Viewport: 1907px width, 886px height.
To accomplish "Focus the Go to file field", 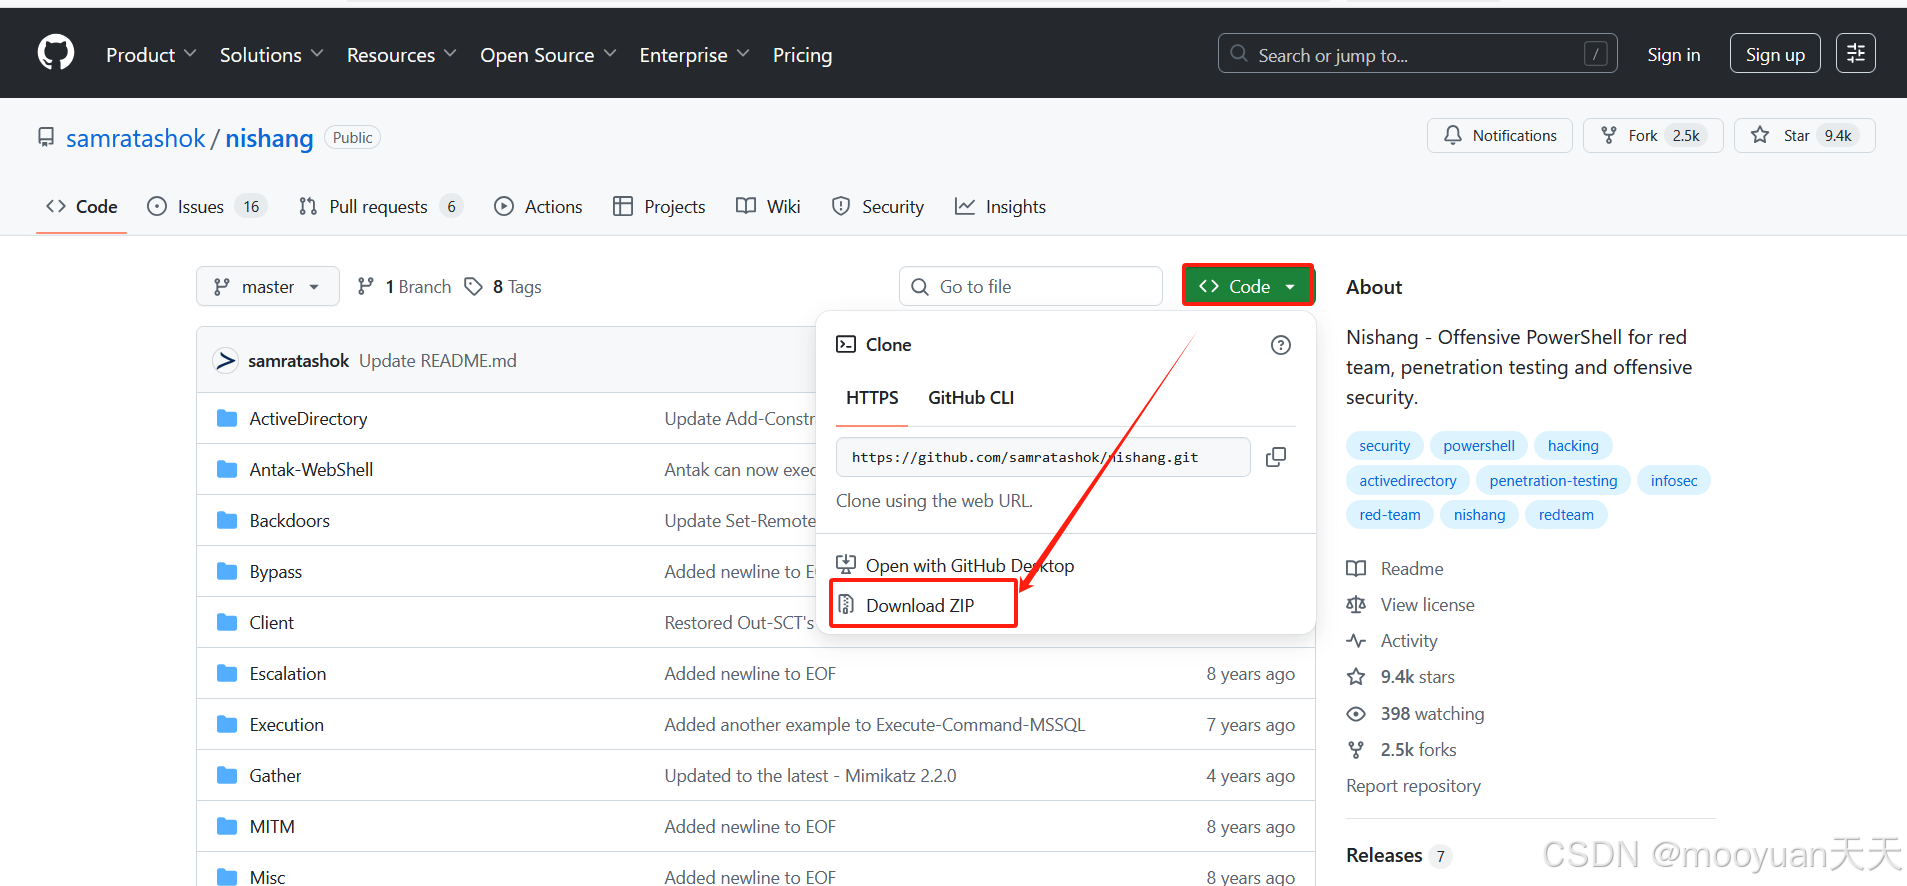I will [1030, 287].
